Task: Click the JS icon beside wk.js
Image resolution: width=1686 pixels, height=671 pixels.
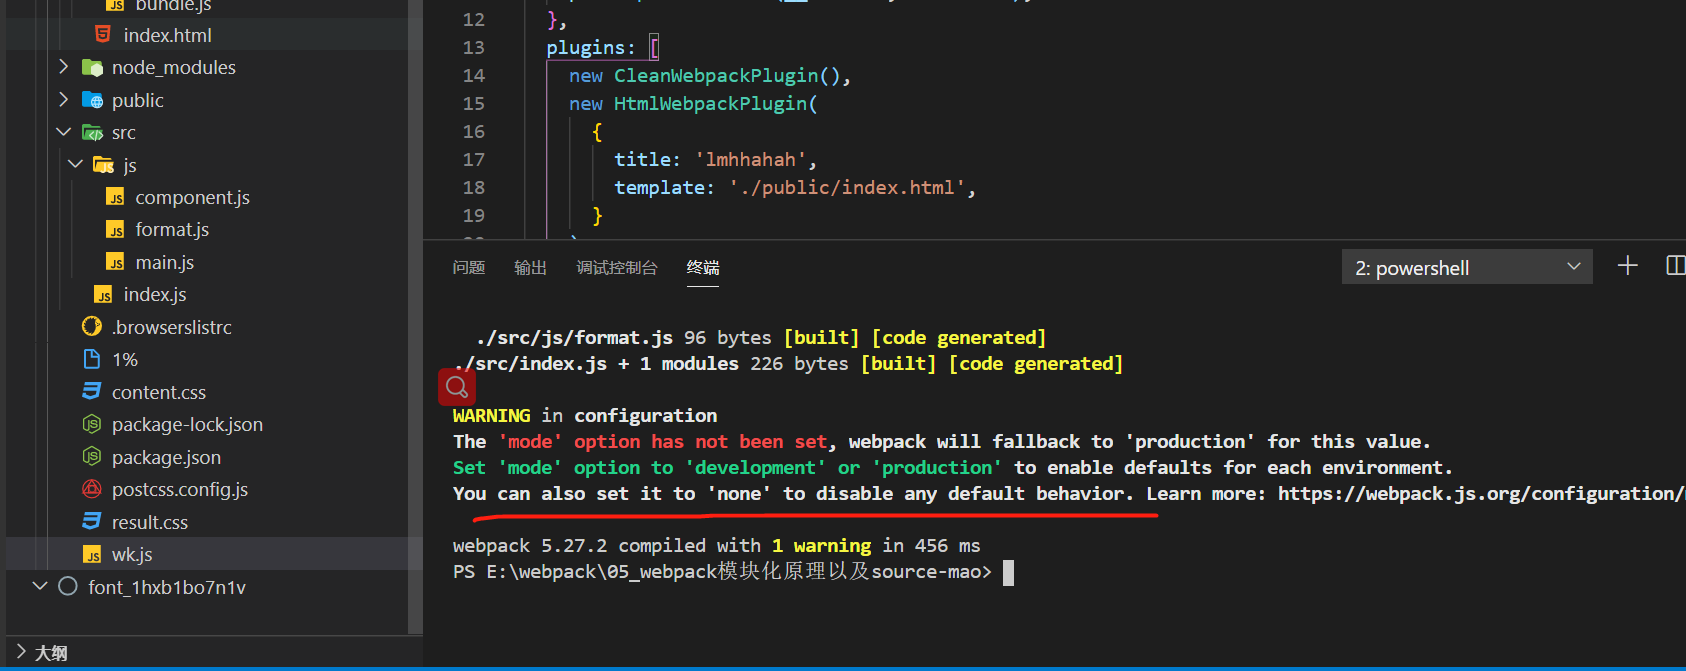Action: (92, 555)
